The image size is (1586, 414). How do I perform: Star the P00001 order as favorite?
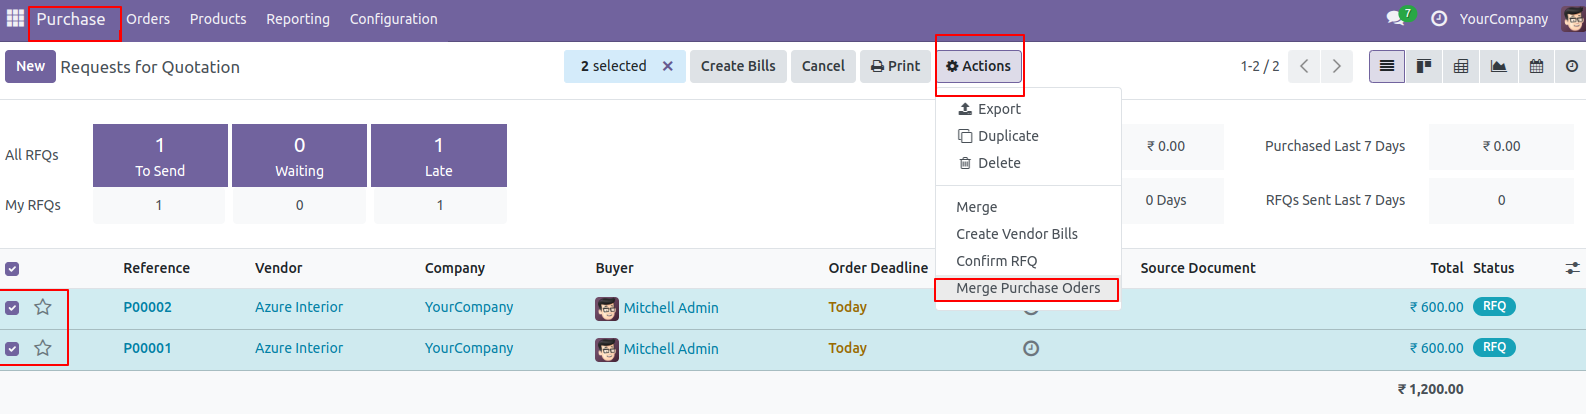[43, 348]
